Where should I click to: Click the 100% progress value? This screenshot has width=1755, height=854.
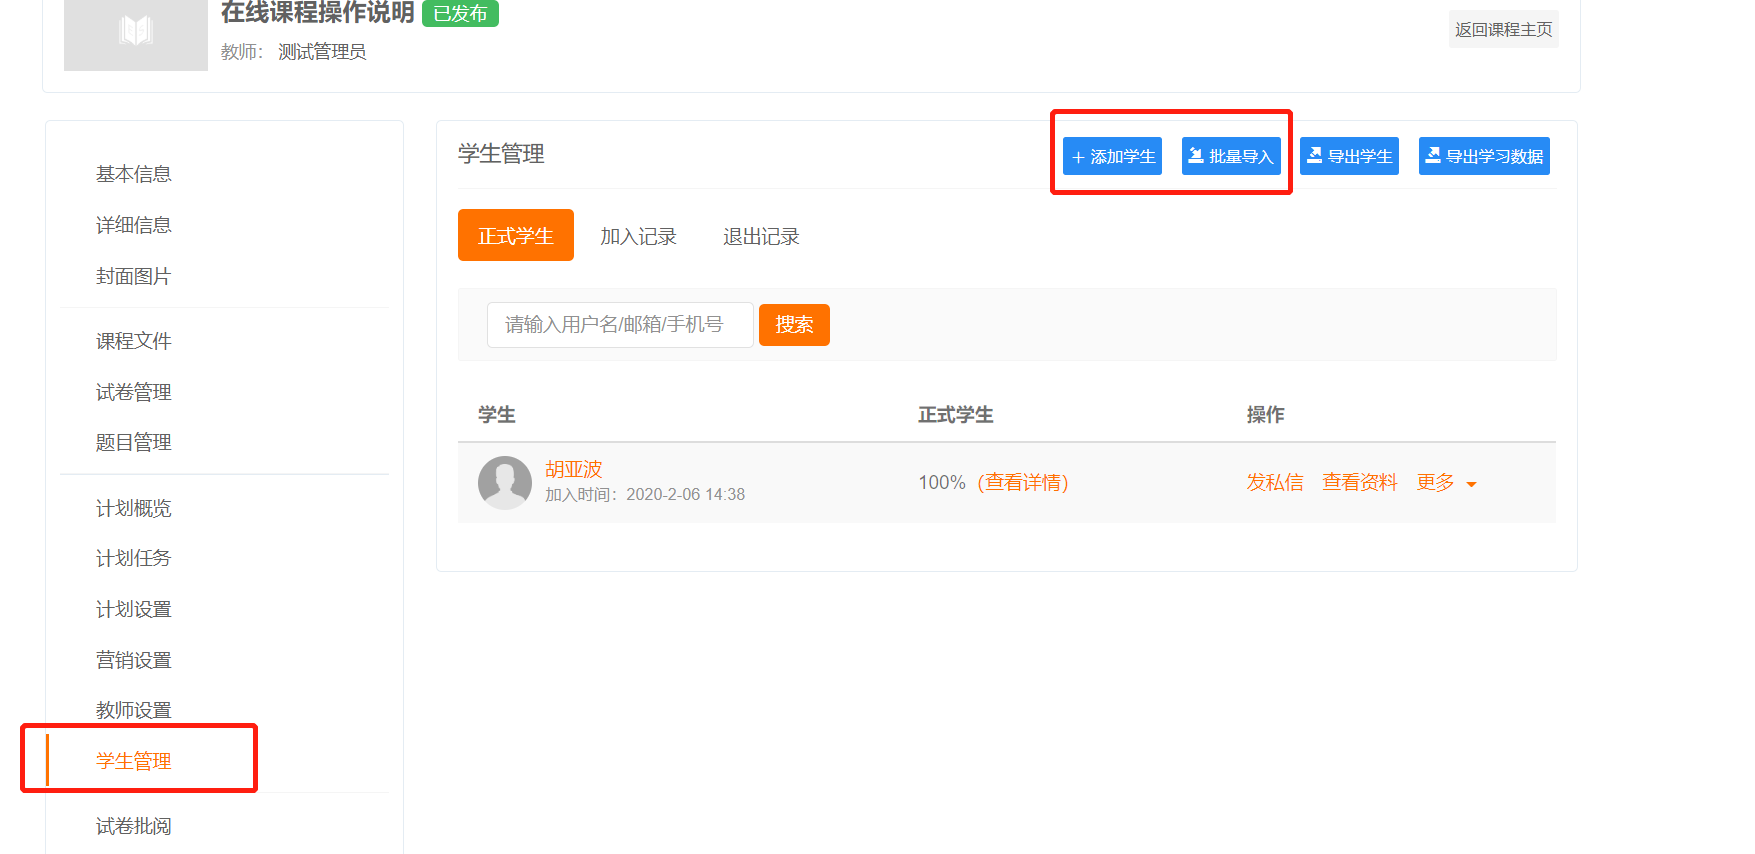942,482
